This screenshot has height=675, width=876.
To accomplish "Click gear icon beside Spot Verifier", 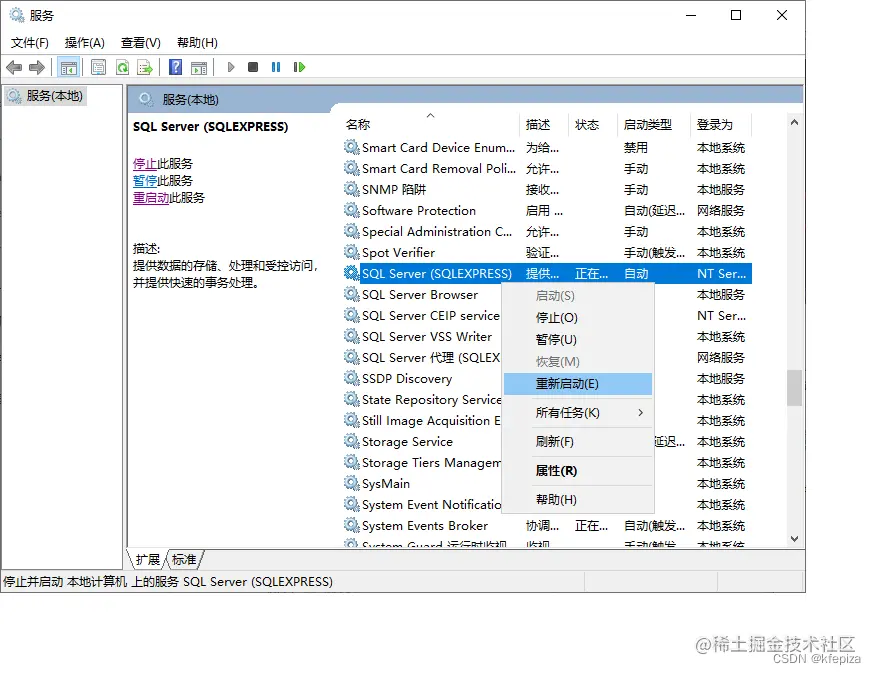I will point(351,253).
